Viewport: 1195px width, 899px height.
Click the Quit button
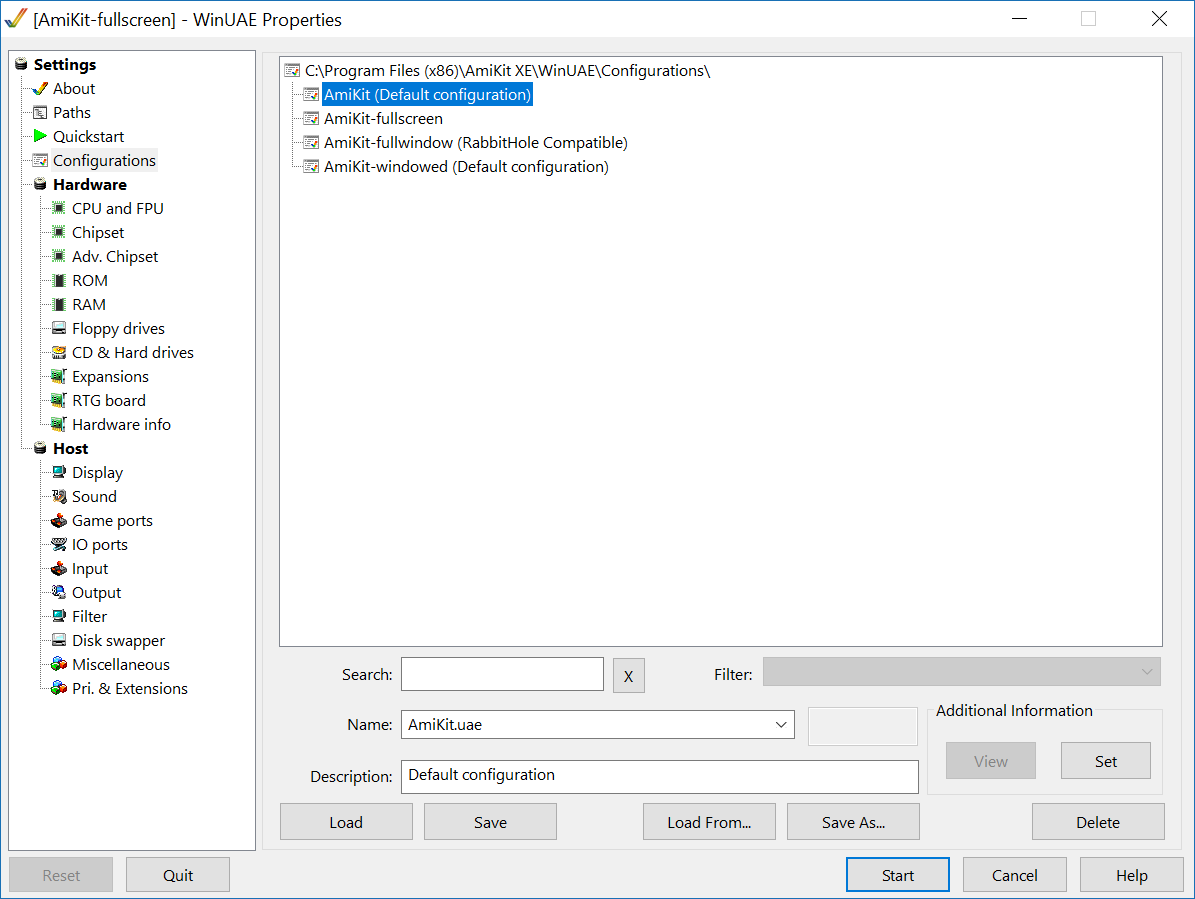178,875
